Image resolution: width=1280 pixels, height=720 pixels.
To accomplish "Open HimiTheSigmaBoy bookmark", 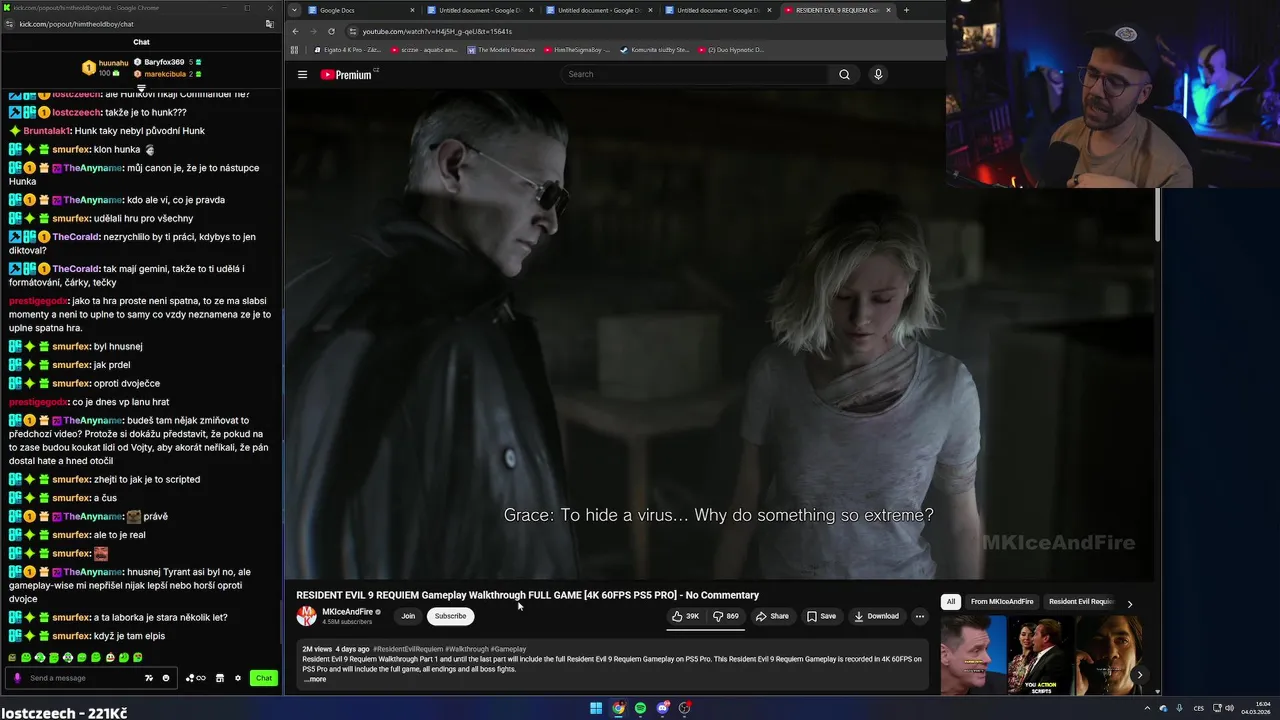I will [x=578, y=49].
